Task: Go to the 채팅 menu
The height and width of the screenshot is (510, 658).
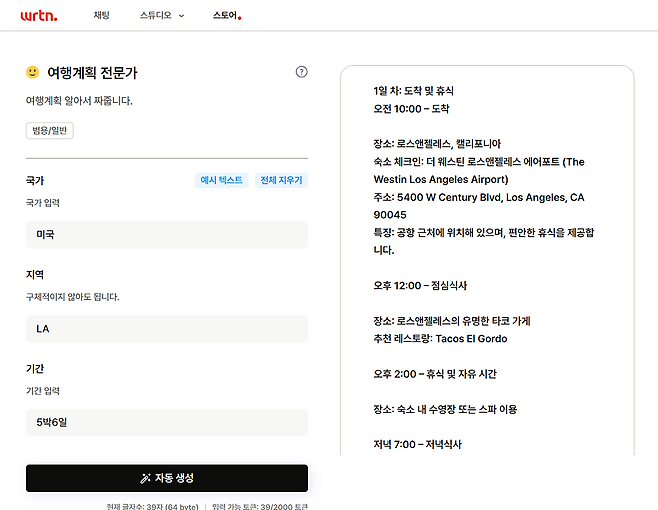Action: [x=101, y=16]
